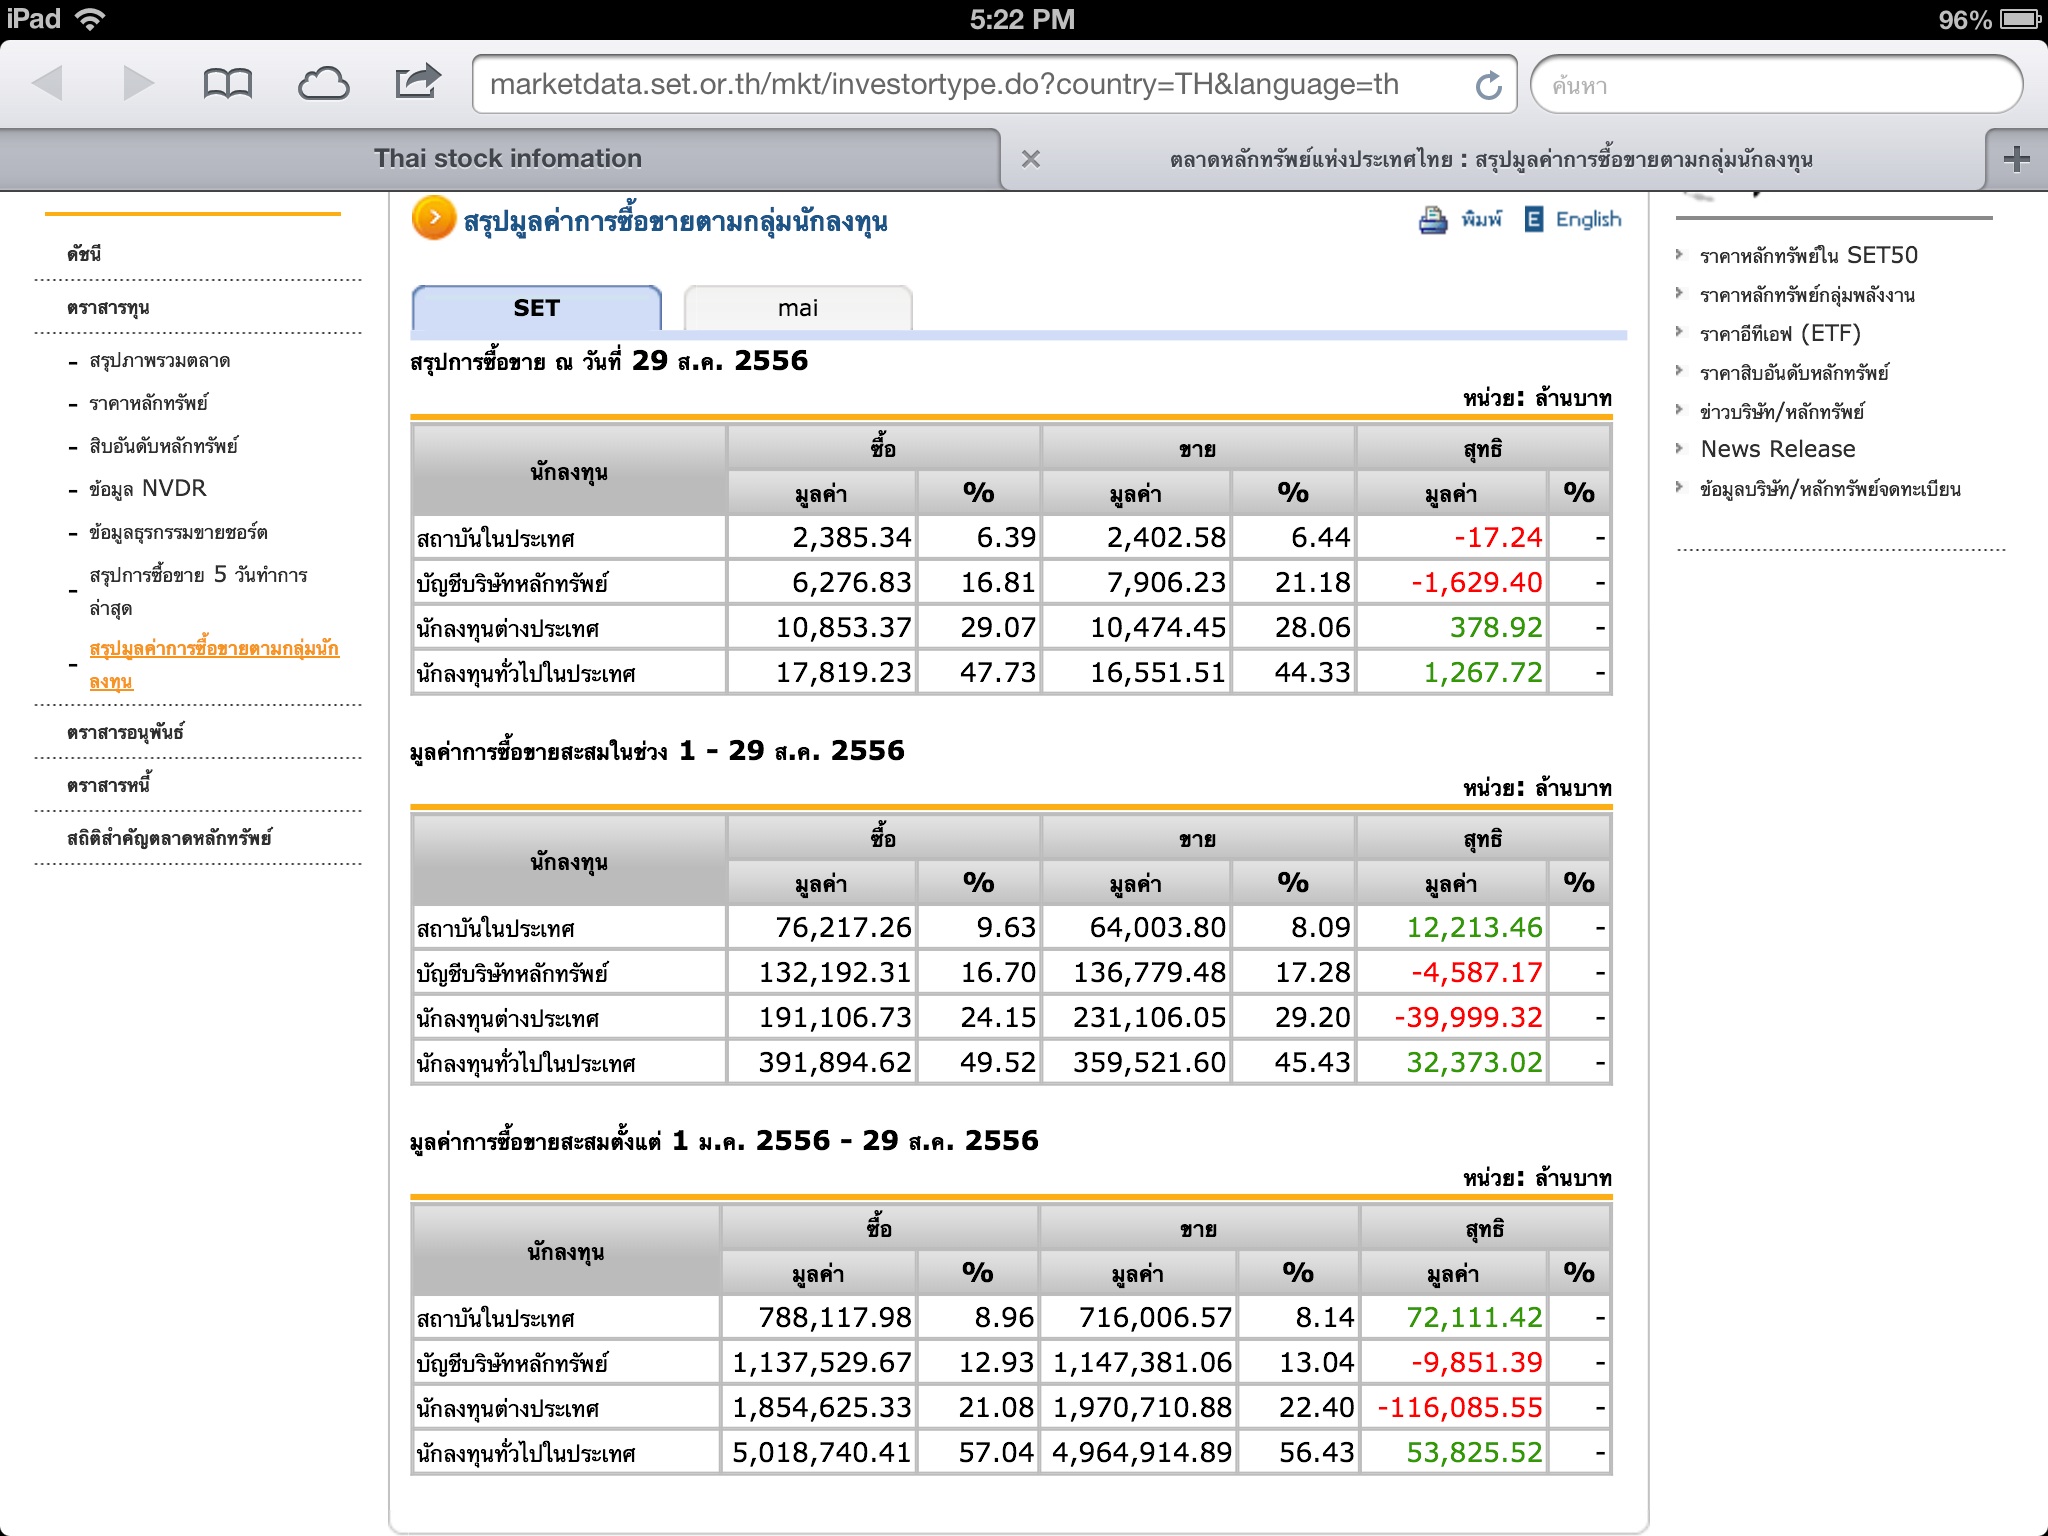Reload page with refresh icon

click(1488, 86)
